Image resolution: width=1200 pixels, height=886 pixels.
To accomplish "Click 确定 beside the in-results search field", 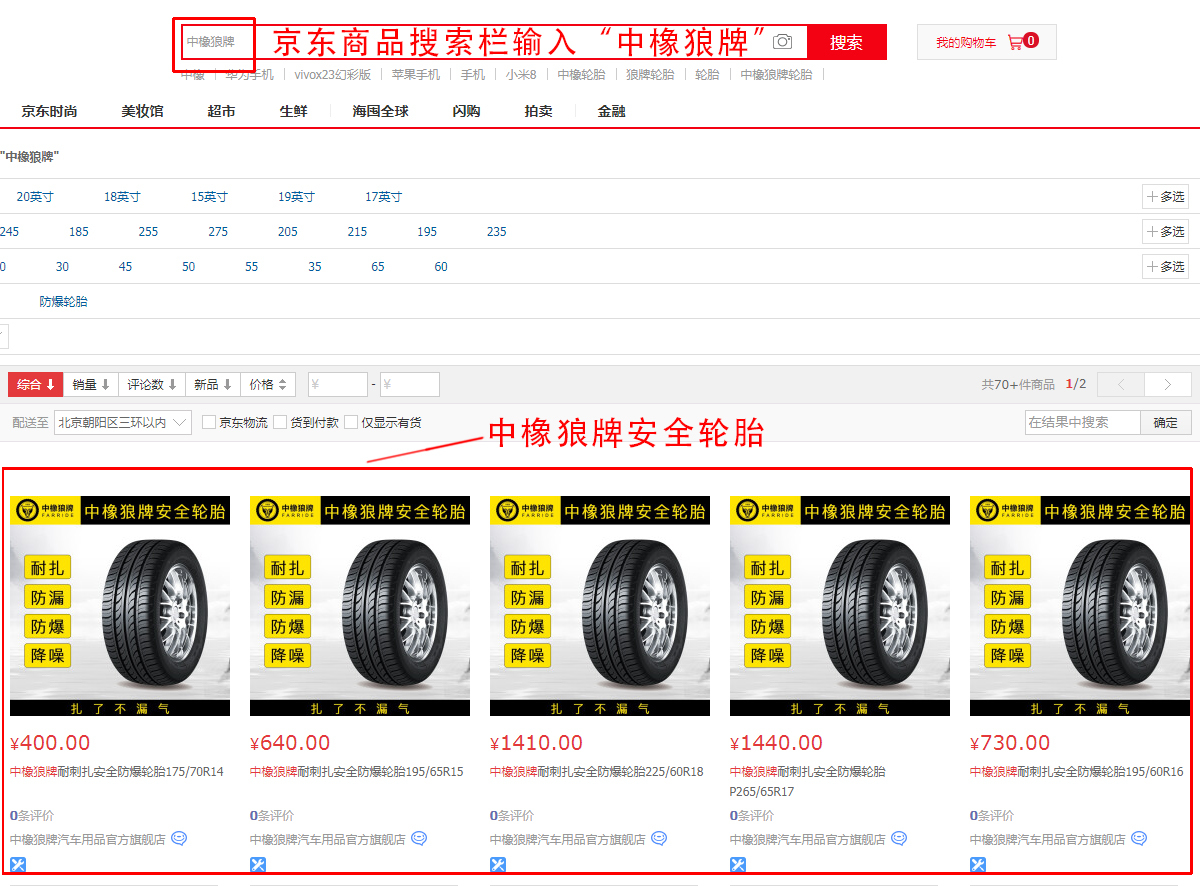I will [1166, 423].
